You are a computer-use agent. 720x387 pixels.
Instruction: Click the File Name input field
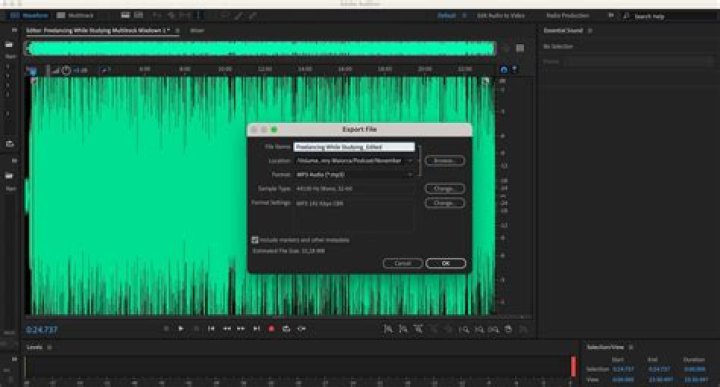point(354,147)
